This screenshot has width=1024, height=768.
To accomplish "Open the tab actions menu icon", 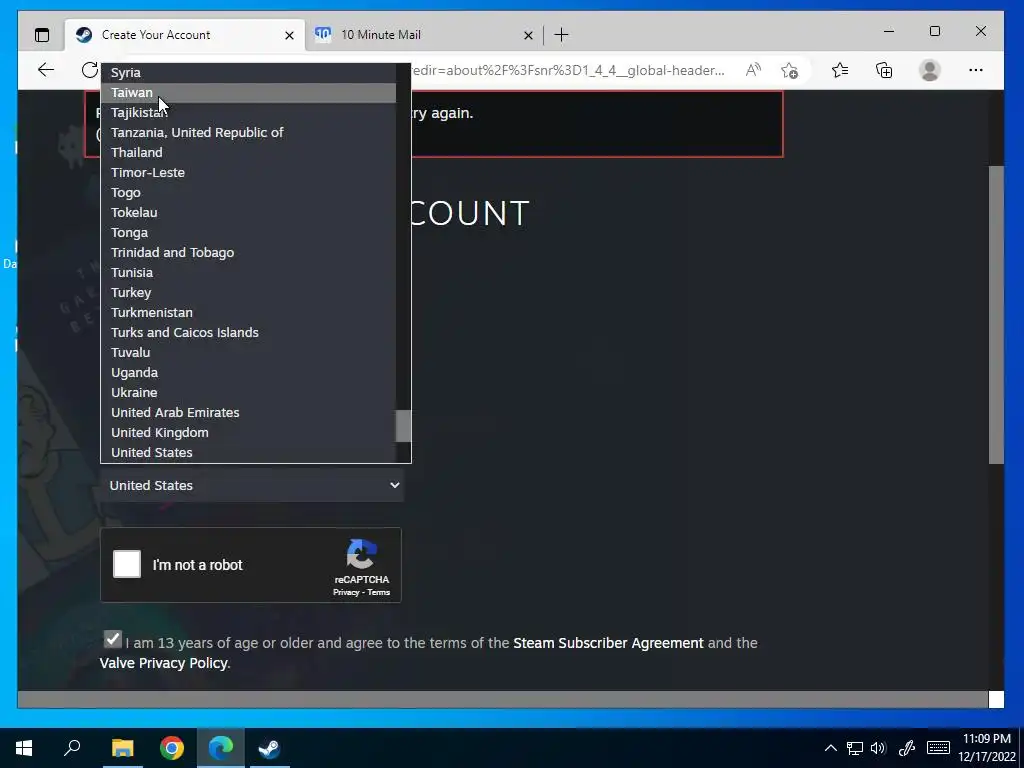I will (42, 35).
